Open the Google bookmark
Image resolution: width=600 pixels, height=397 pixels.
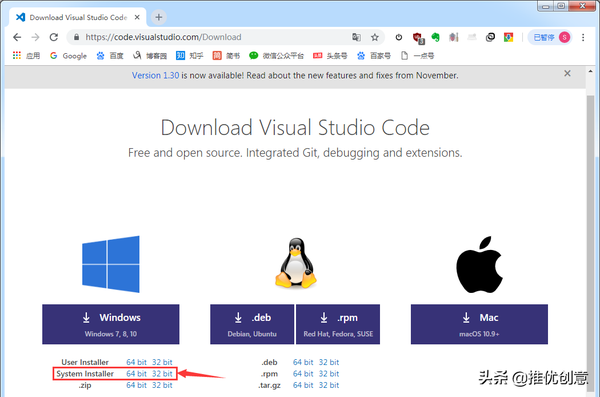(68, 56)
